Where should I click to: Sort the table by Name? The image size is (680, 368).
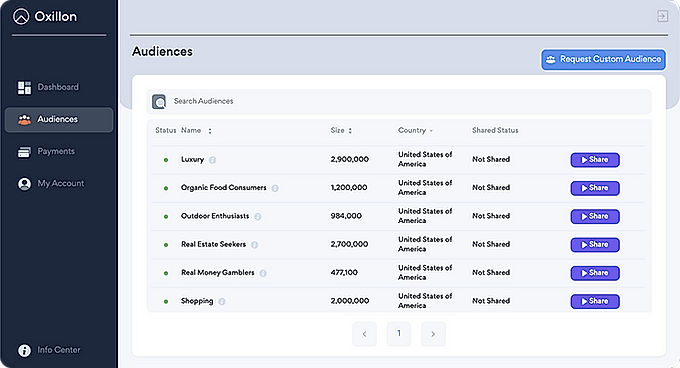point(210,130)
